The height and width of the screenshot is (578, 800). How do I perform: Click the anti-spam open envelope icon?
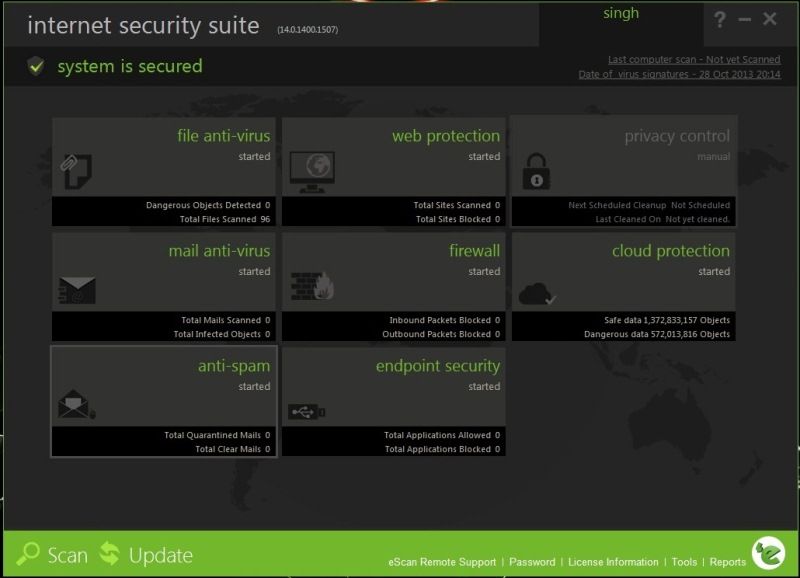click(77, 404)
